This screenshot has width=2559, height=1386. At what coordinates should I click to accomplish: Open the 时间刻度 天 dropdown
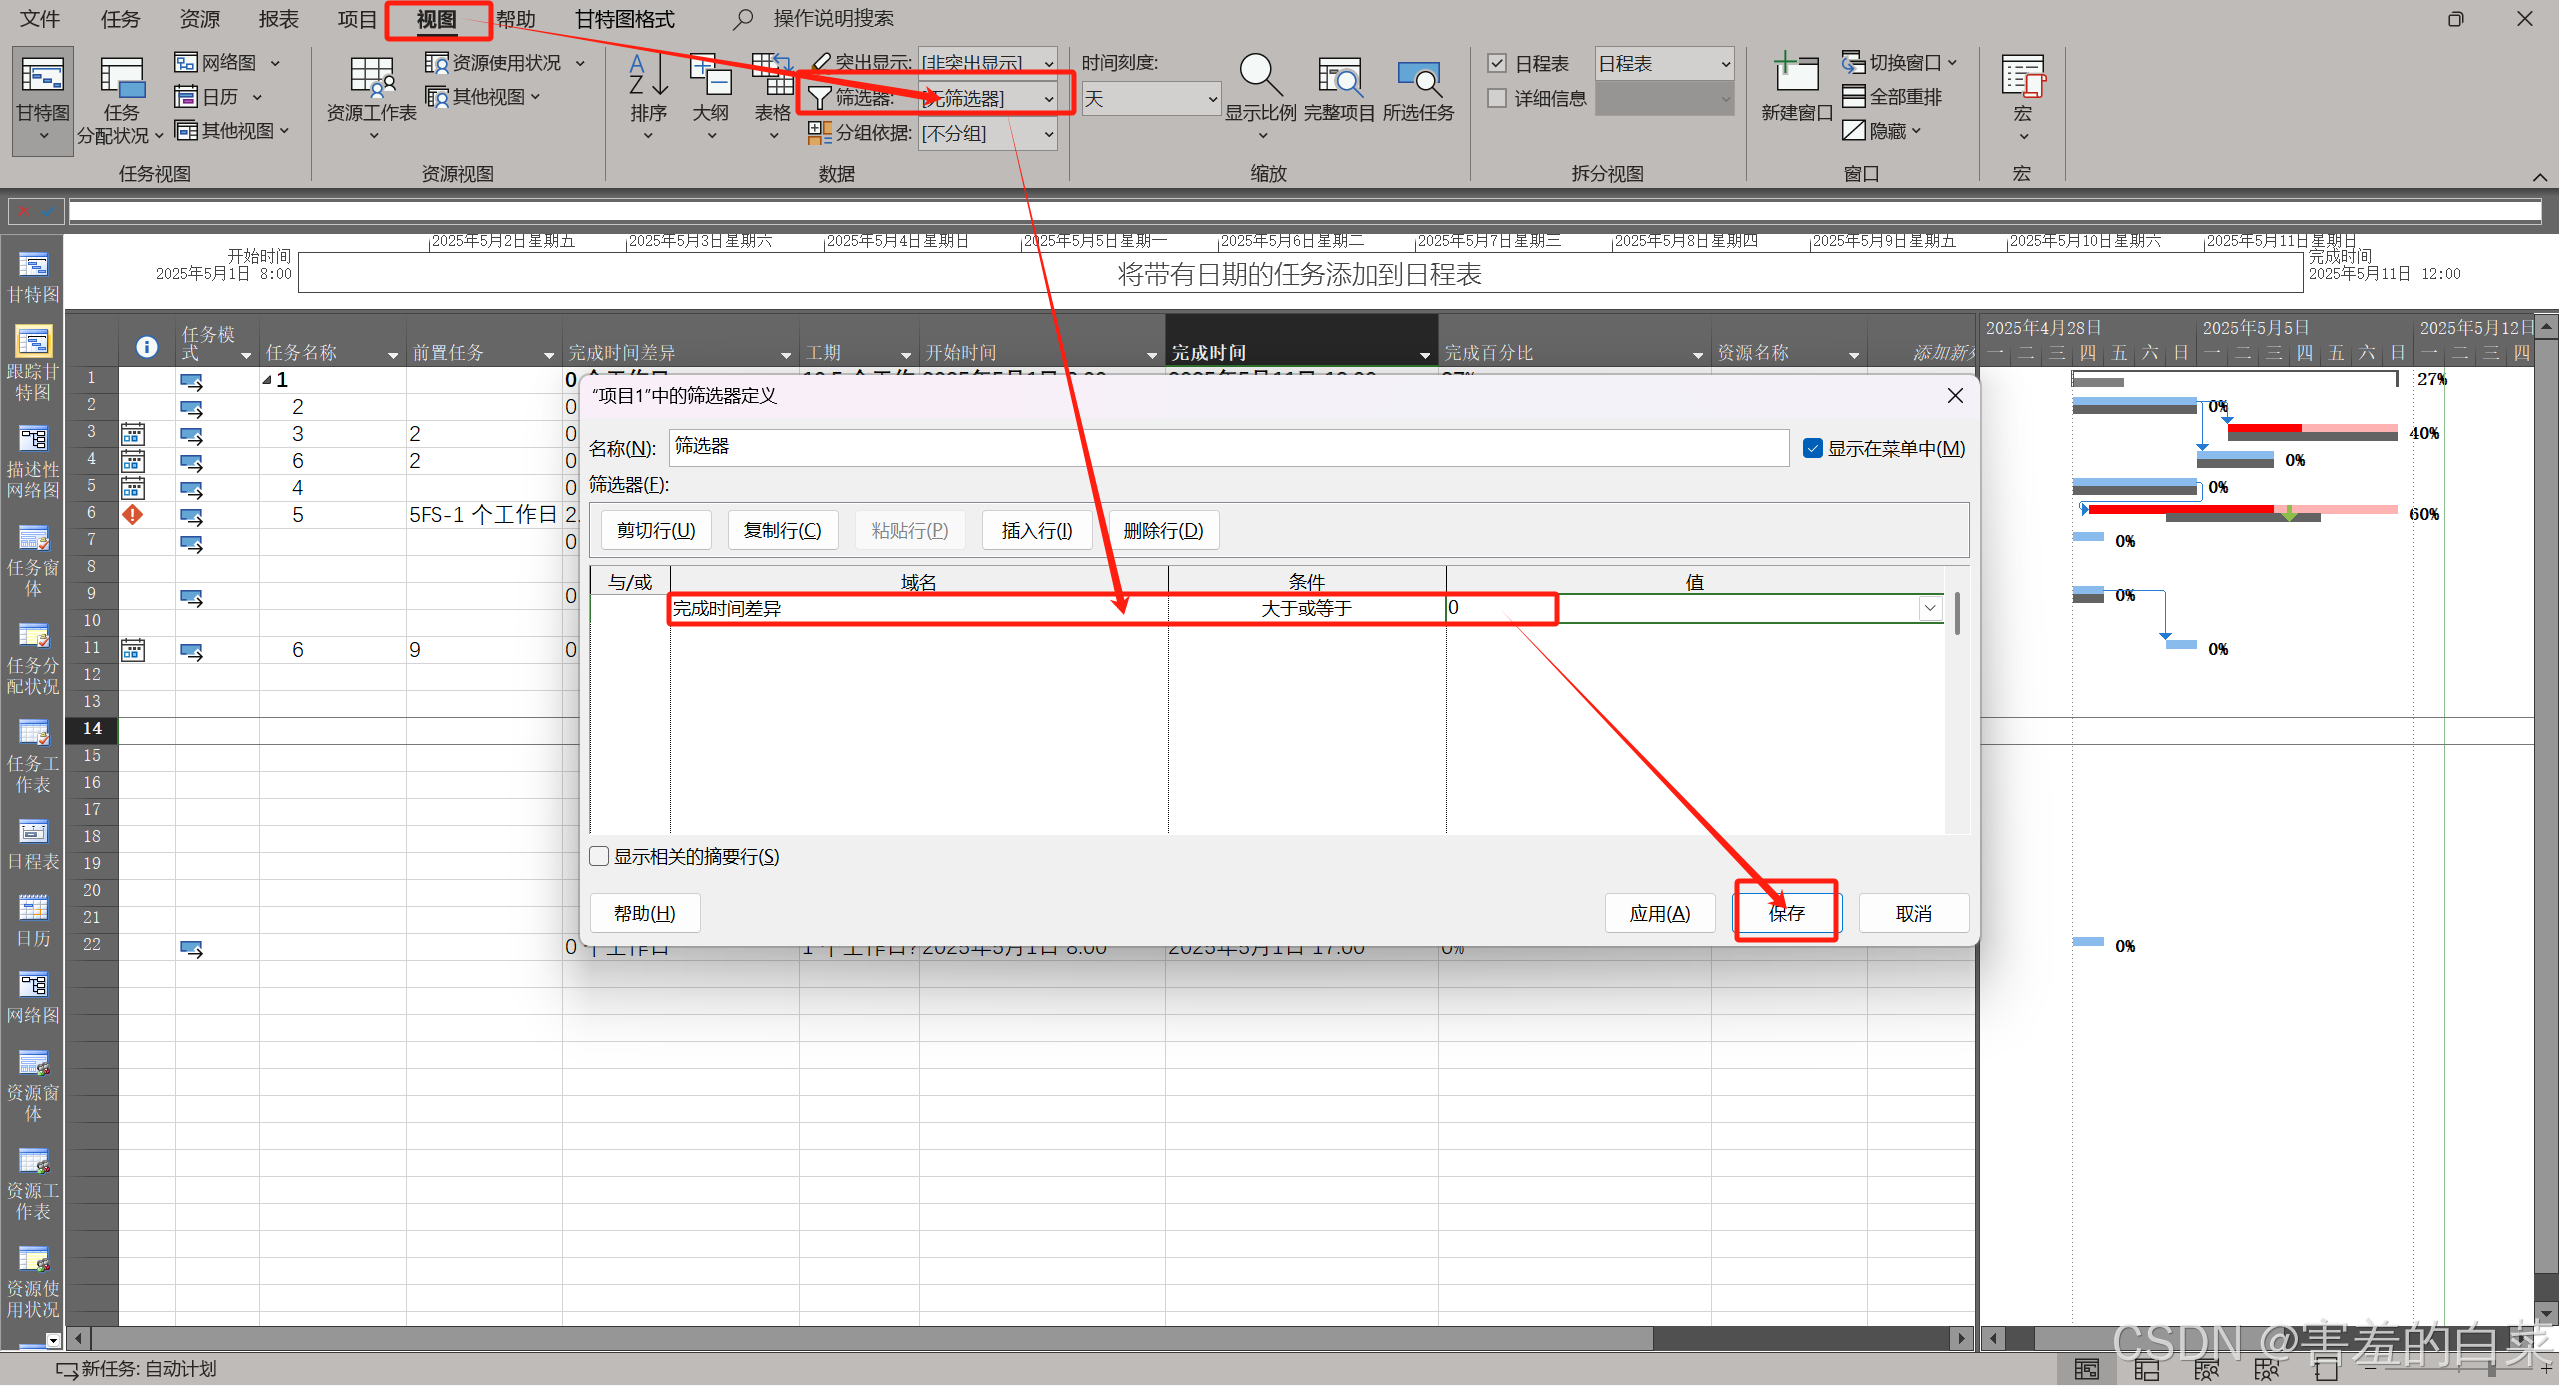(1212, 99)
